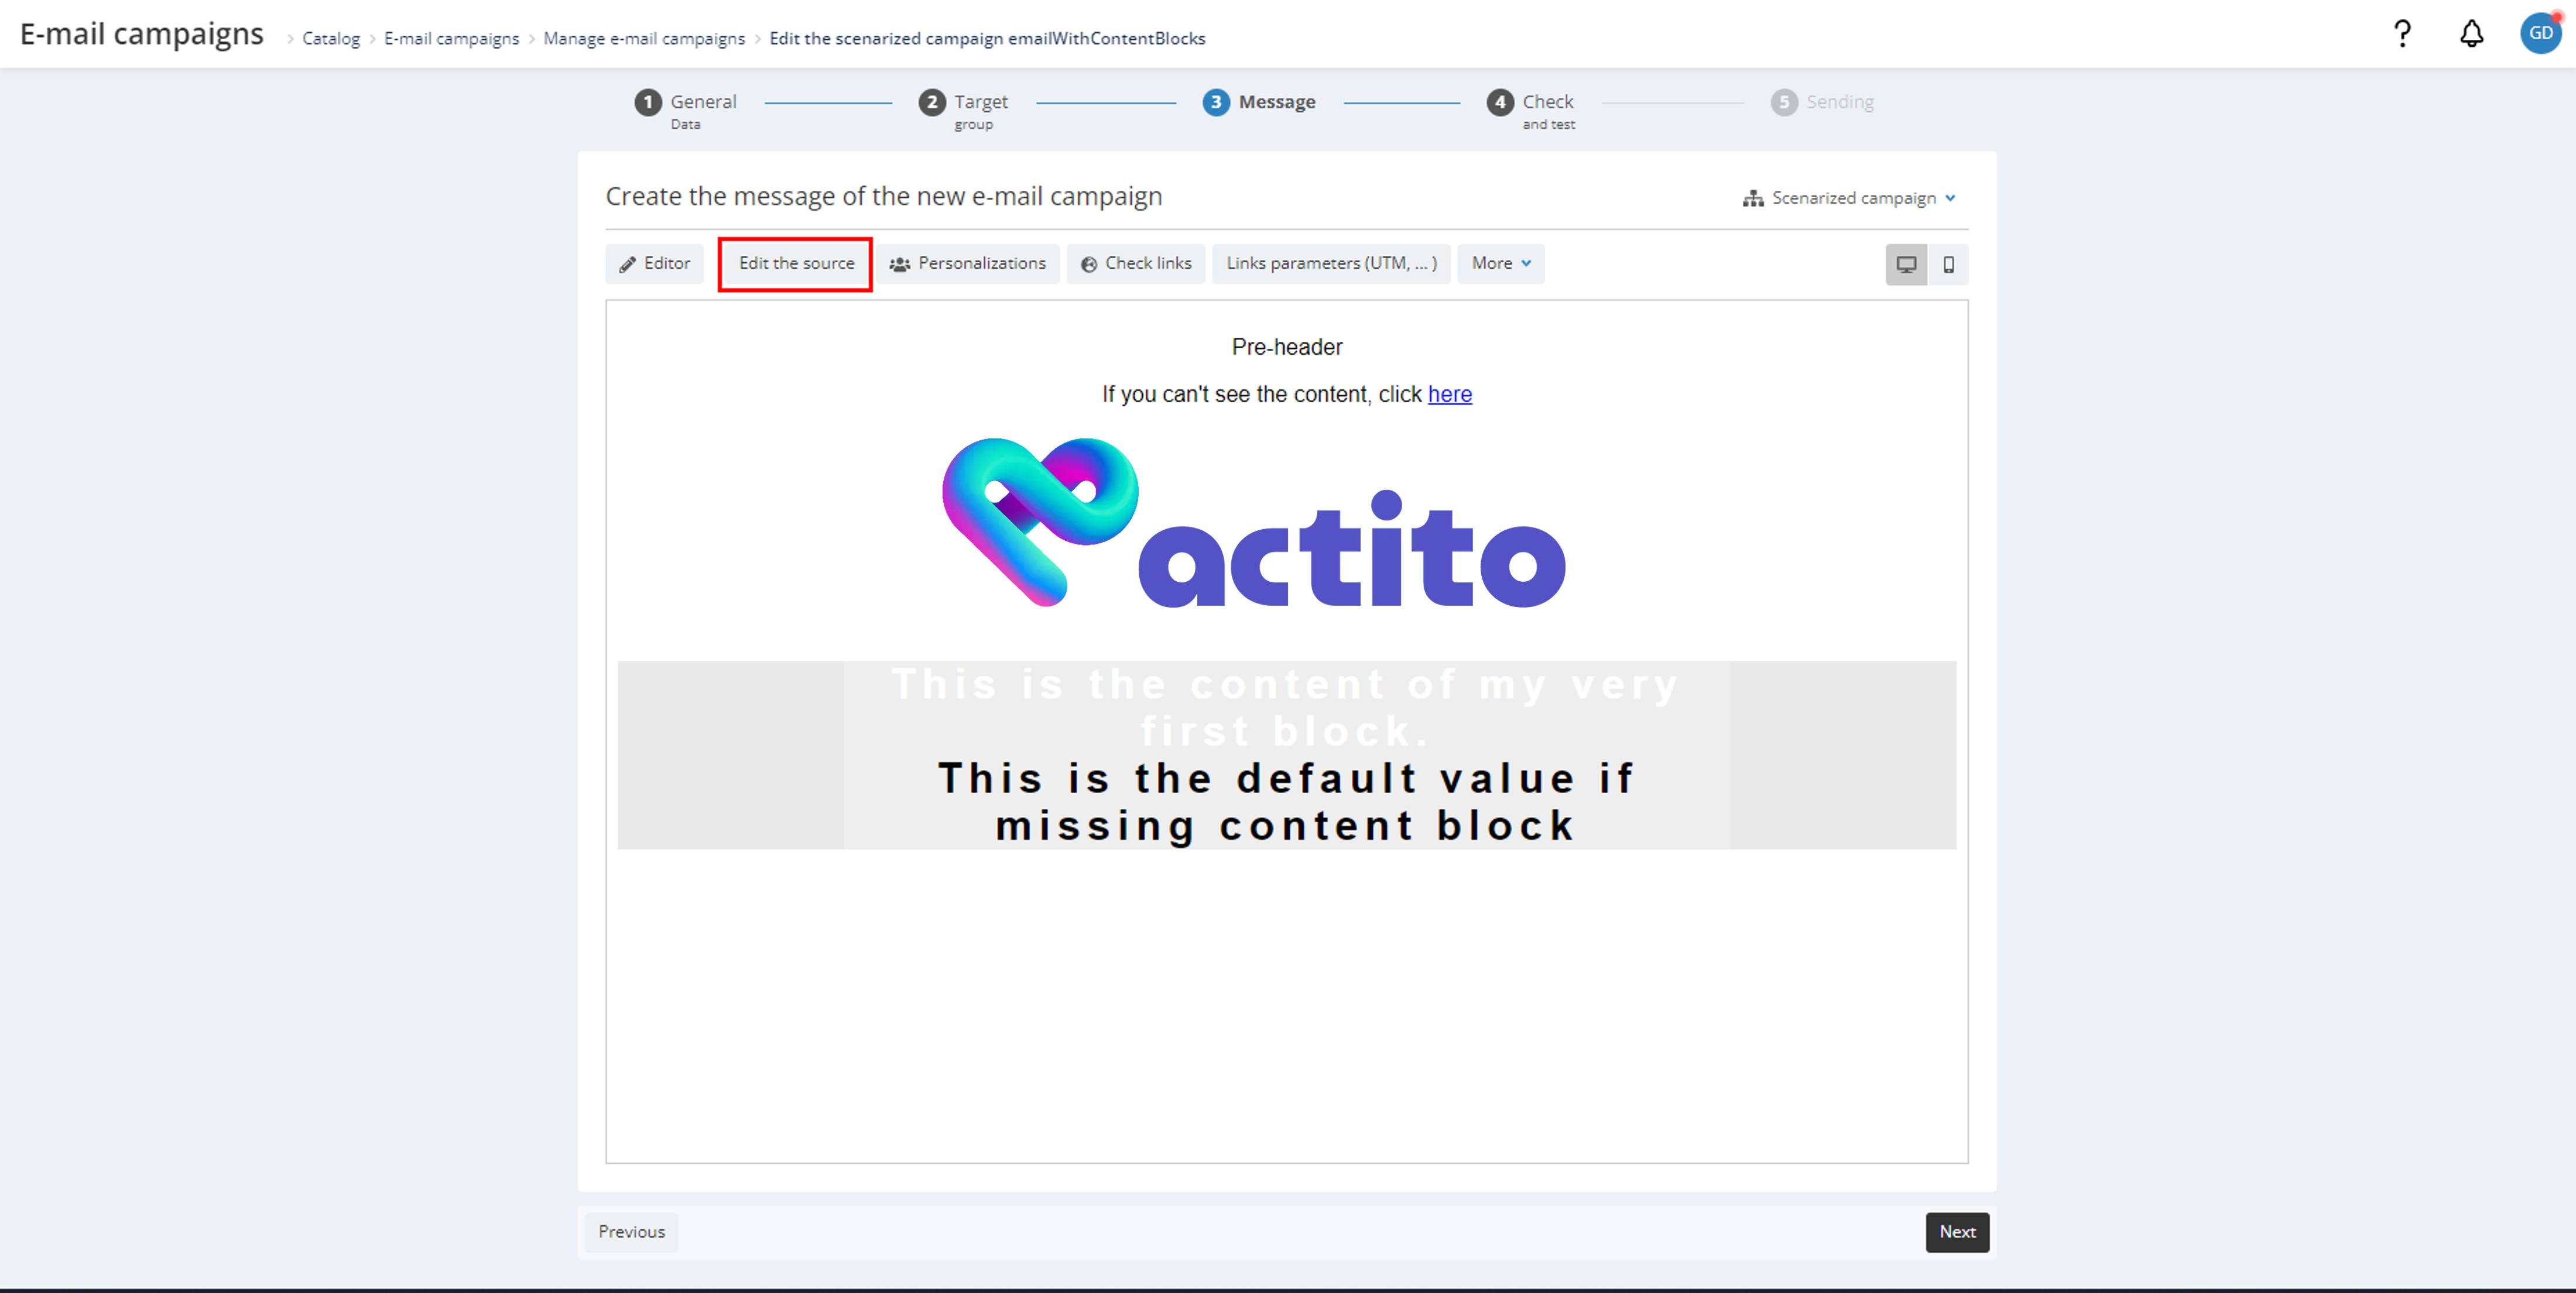Open Links parameters (UTM, ...)
This screenshot has width=2576, height=1293.
tap(1331, 264)
